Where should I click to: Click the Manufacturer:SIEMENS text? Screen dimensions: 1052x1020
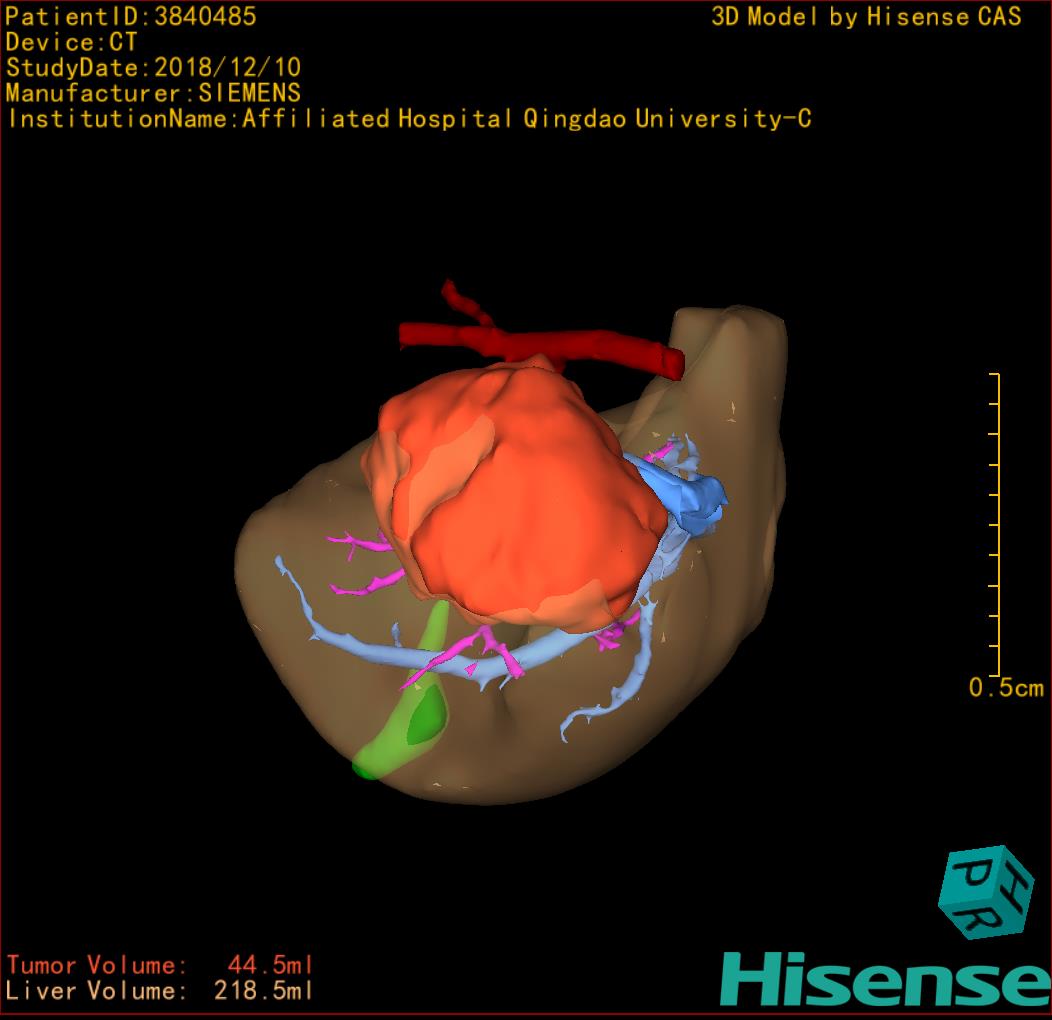(x=153, y=93)
